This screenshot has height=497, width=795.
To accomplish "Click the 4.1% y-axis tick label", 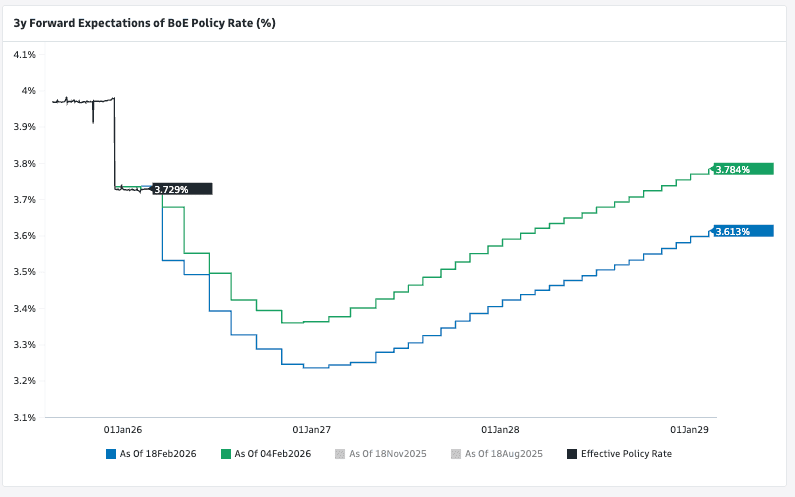I will click(x=24, y=55).
